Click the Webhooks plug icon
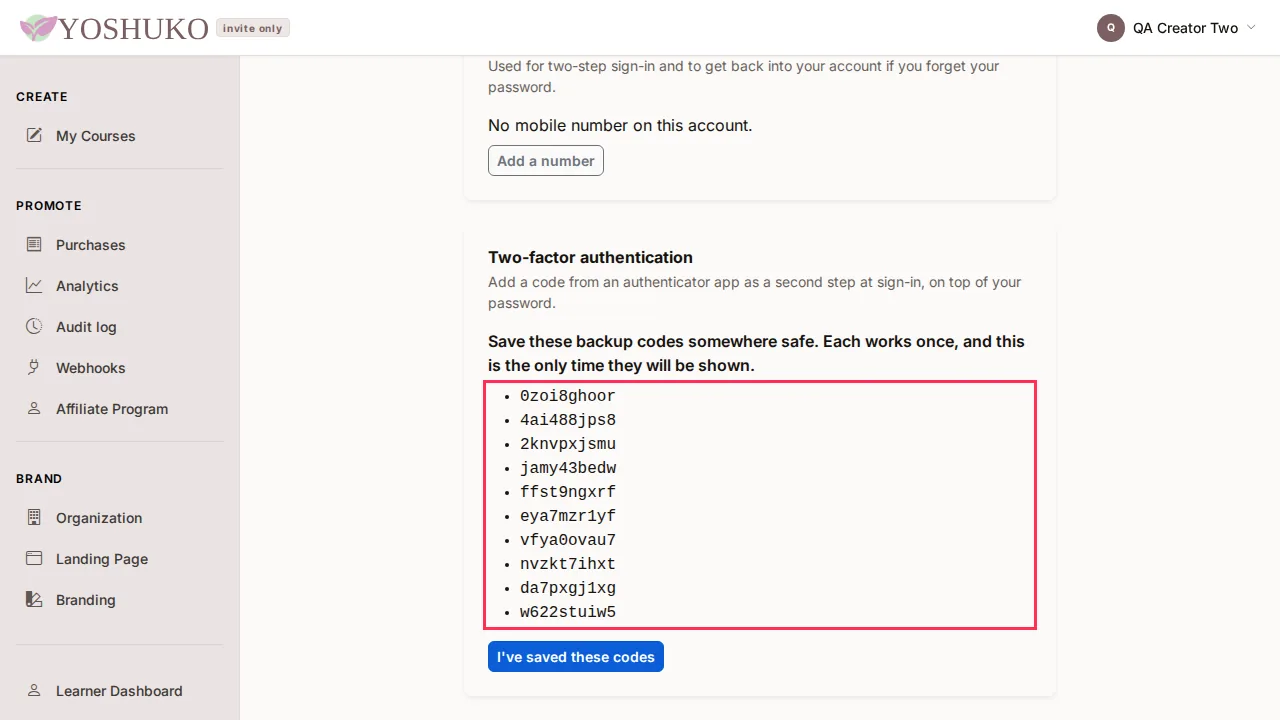The image size is (1280, 720). tap(34, 367)
